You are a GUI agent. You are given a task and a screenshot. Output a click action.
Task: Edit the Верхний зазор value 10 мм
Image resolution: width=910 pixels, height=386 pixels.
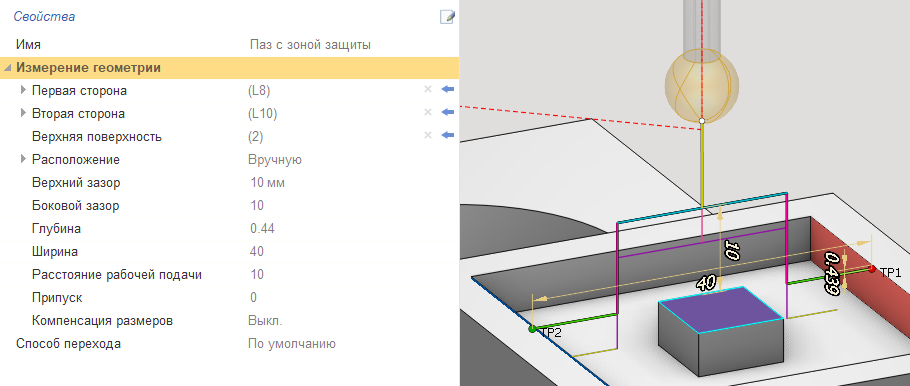tap(267, 183)
